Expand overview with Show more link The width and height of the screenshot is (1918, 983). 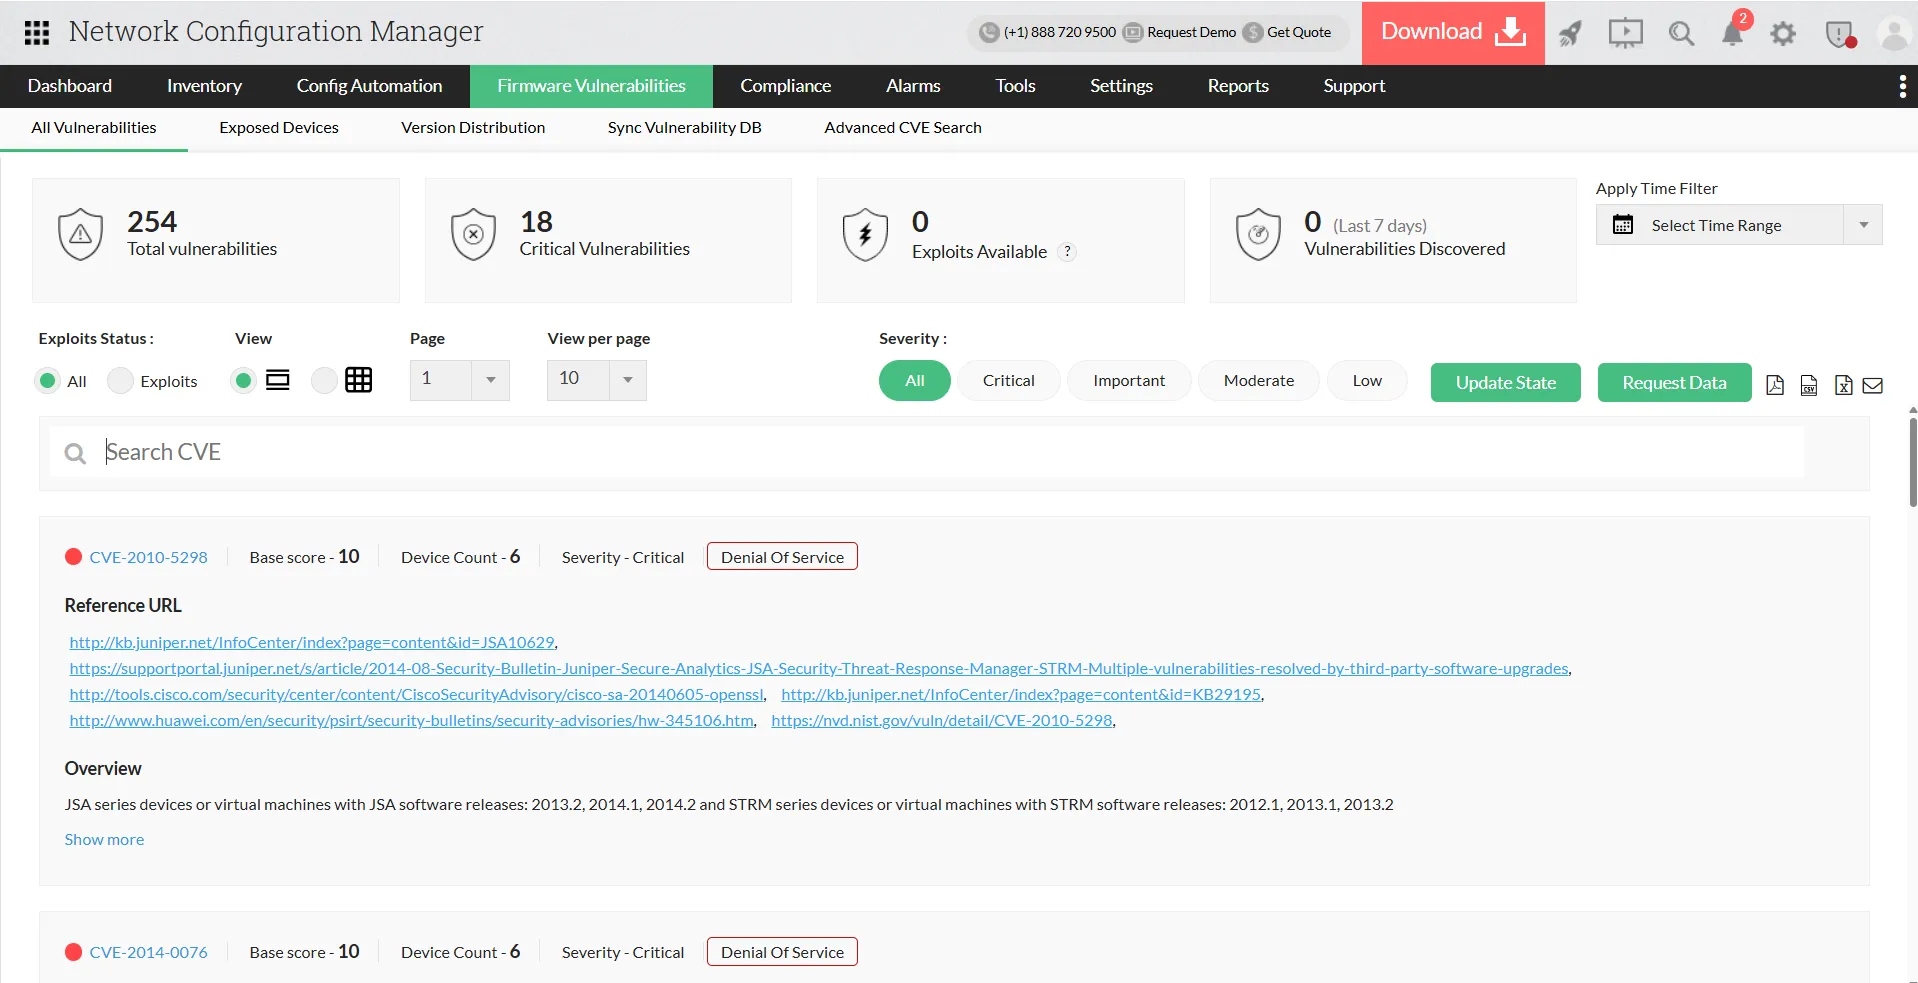(x=104, y=840)
